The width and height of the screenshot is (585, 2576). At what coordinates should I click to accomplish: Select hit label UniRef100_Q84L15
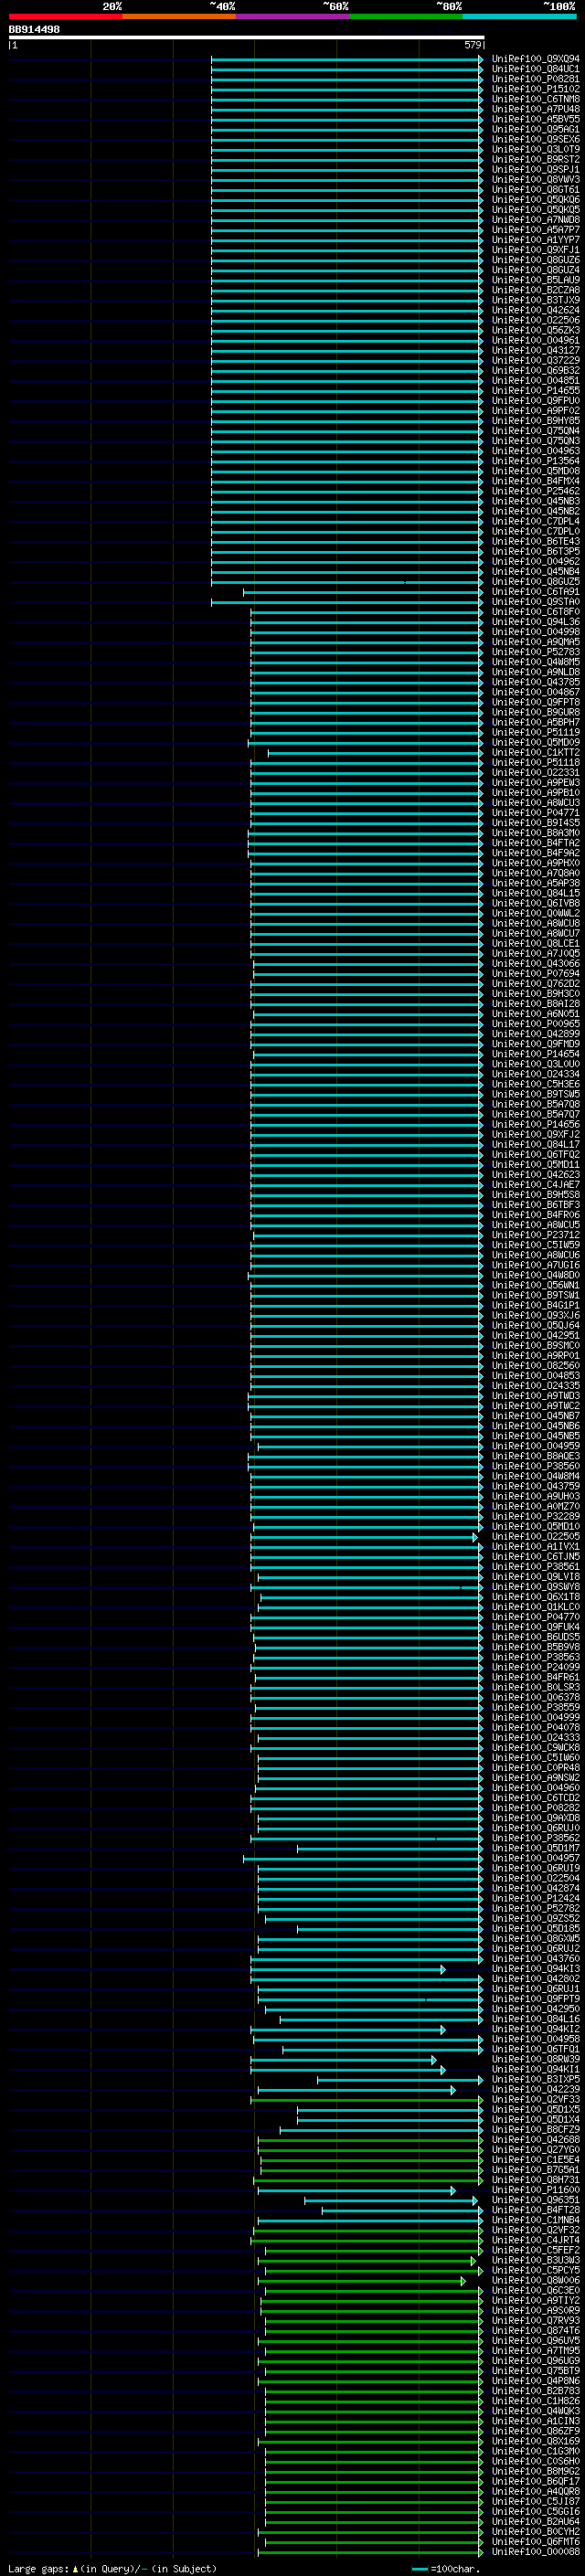(536, 893)
